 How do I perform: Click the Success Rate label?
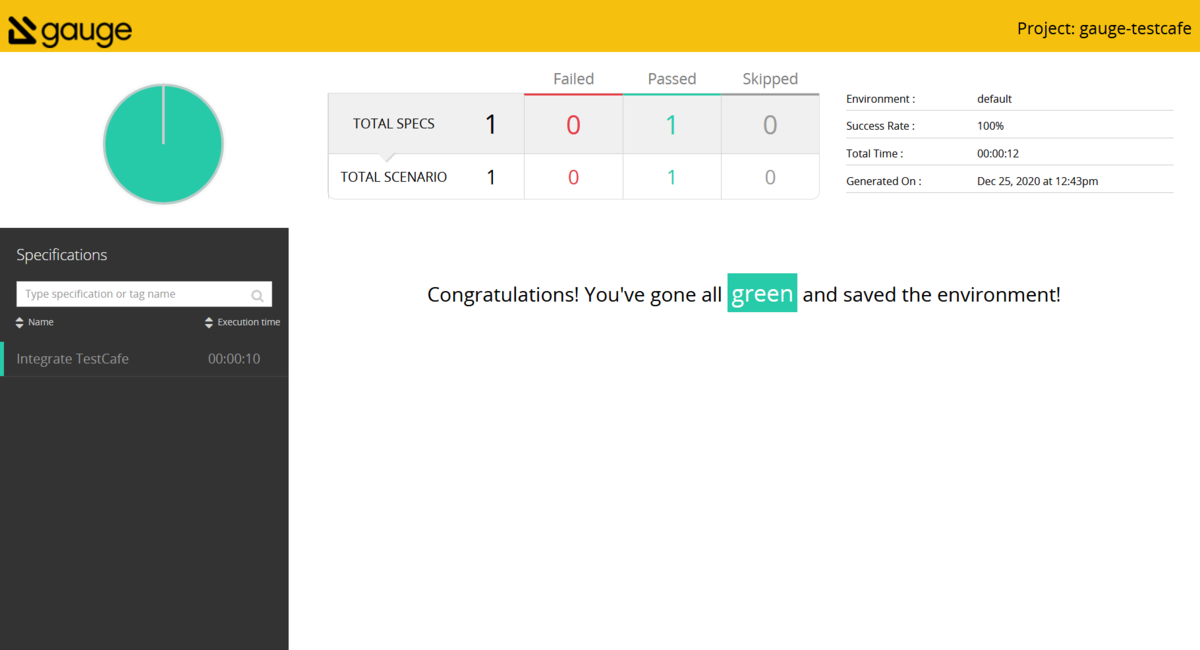tap(880, 126)
